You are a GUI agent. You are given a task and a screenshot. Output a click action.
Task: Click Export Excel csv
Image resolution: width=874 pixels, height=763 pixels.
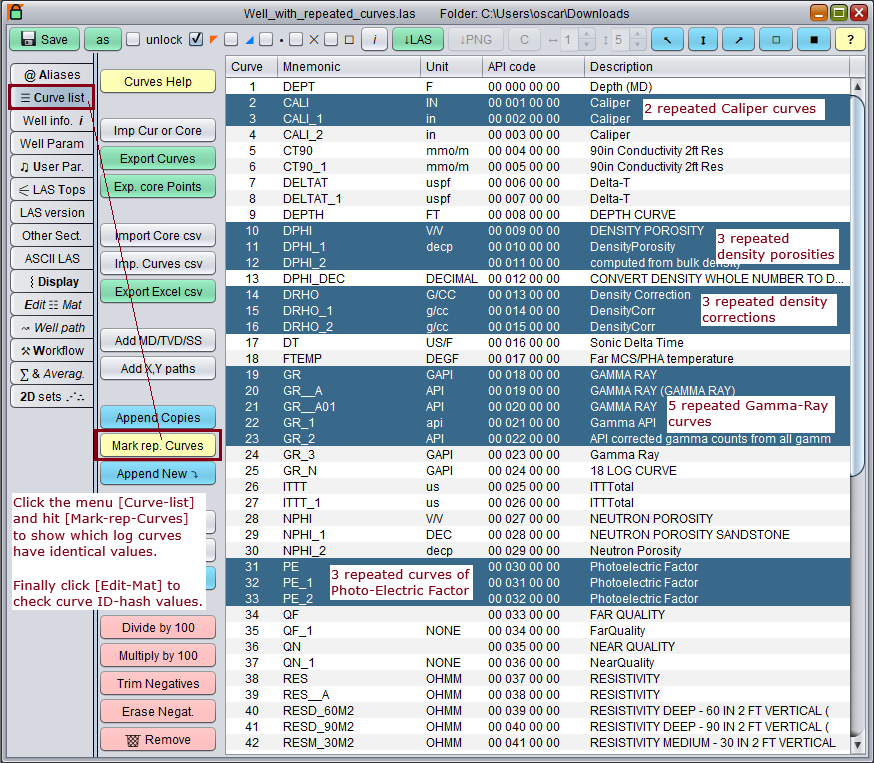pyautogui.click(x=157, y=291)
